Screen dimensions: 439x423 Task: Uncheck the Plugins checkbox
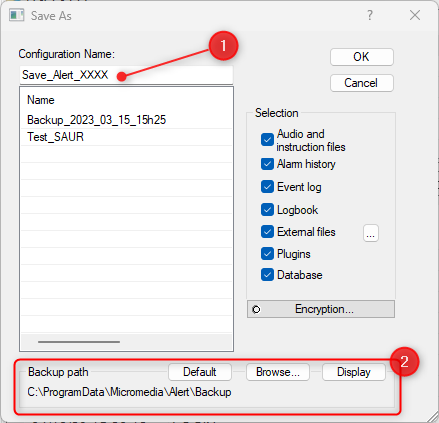pos(267,254)
